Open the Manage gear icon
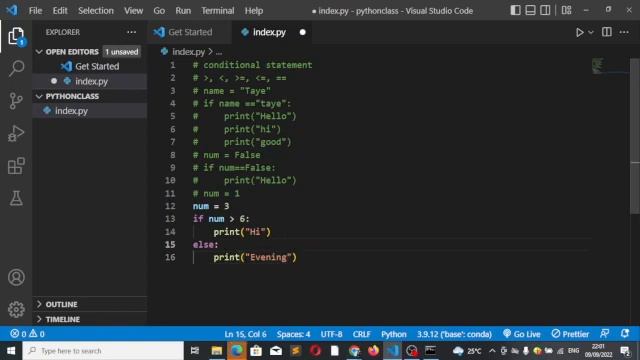 click(16, 309)
